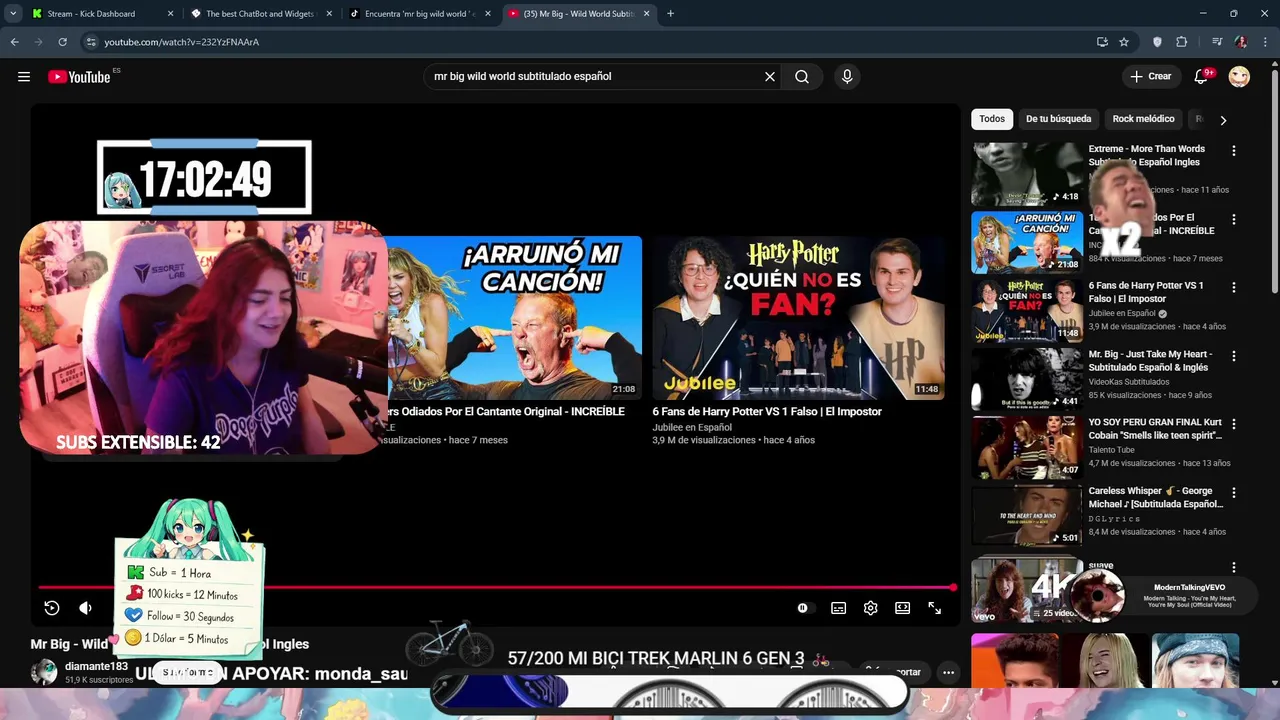Viewport: 1280px width, 720px height.
Task: Go to the YouTube home logo
Action: coord(79,77)
